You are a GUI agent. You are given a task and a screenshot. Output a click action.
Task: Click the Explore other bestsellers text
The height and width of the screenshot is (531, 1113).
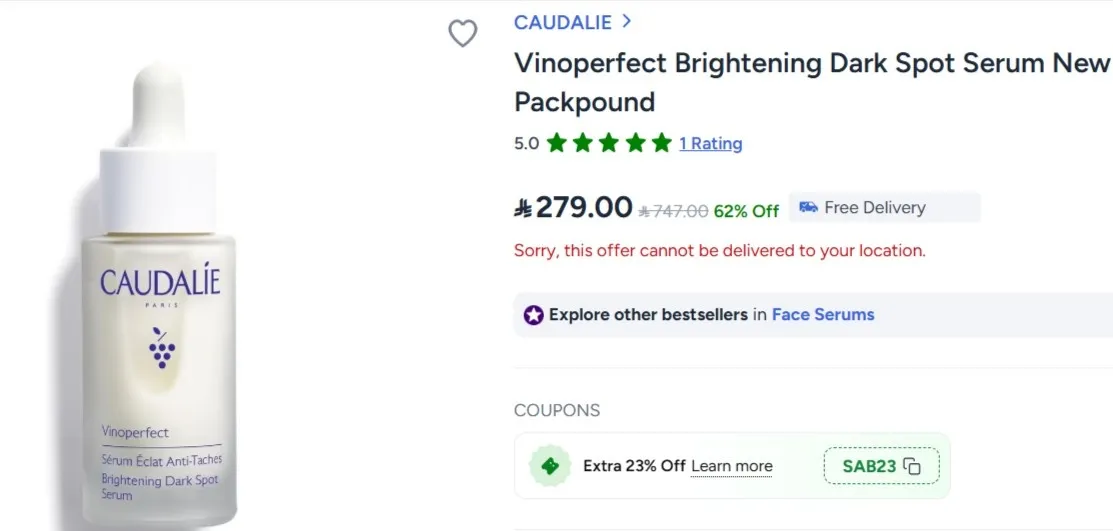(647, 314)
